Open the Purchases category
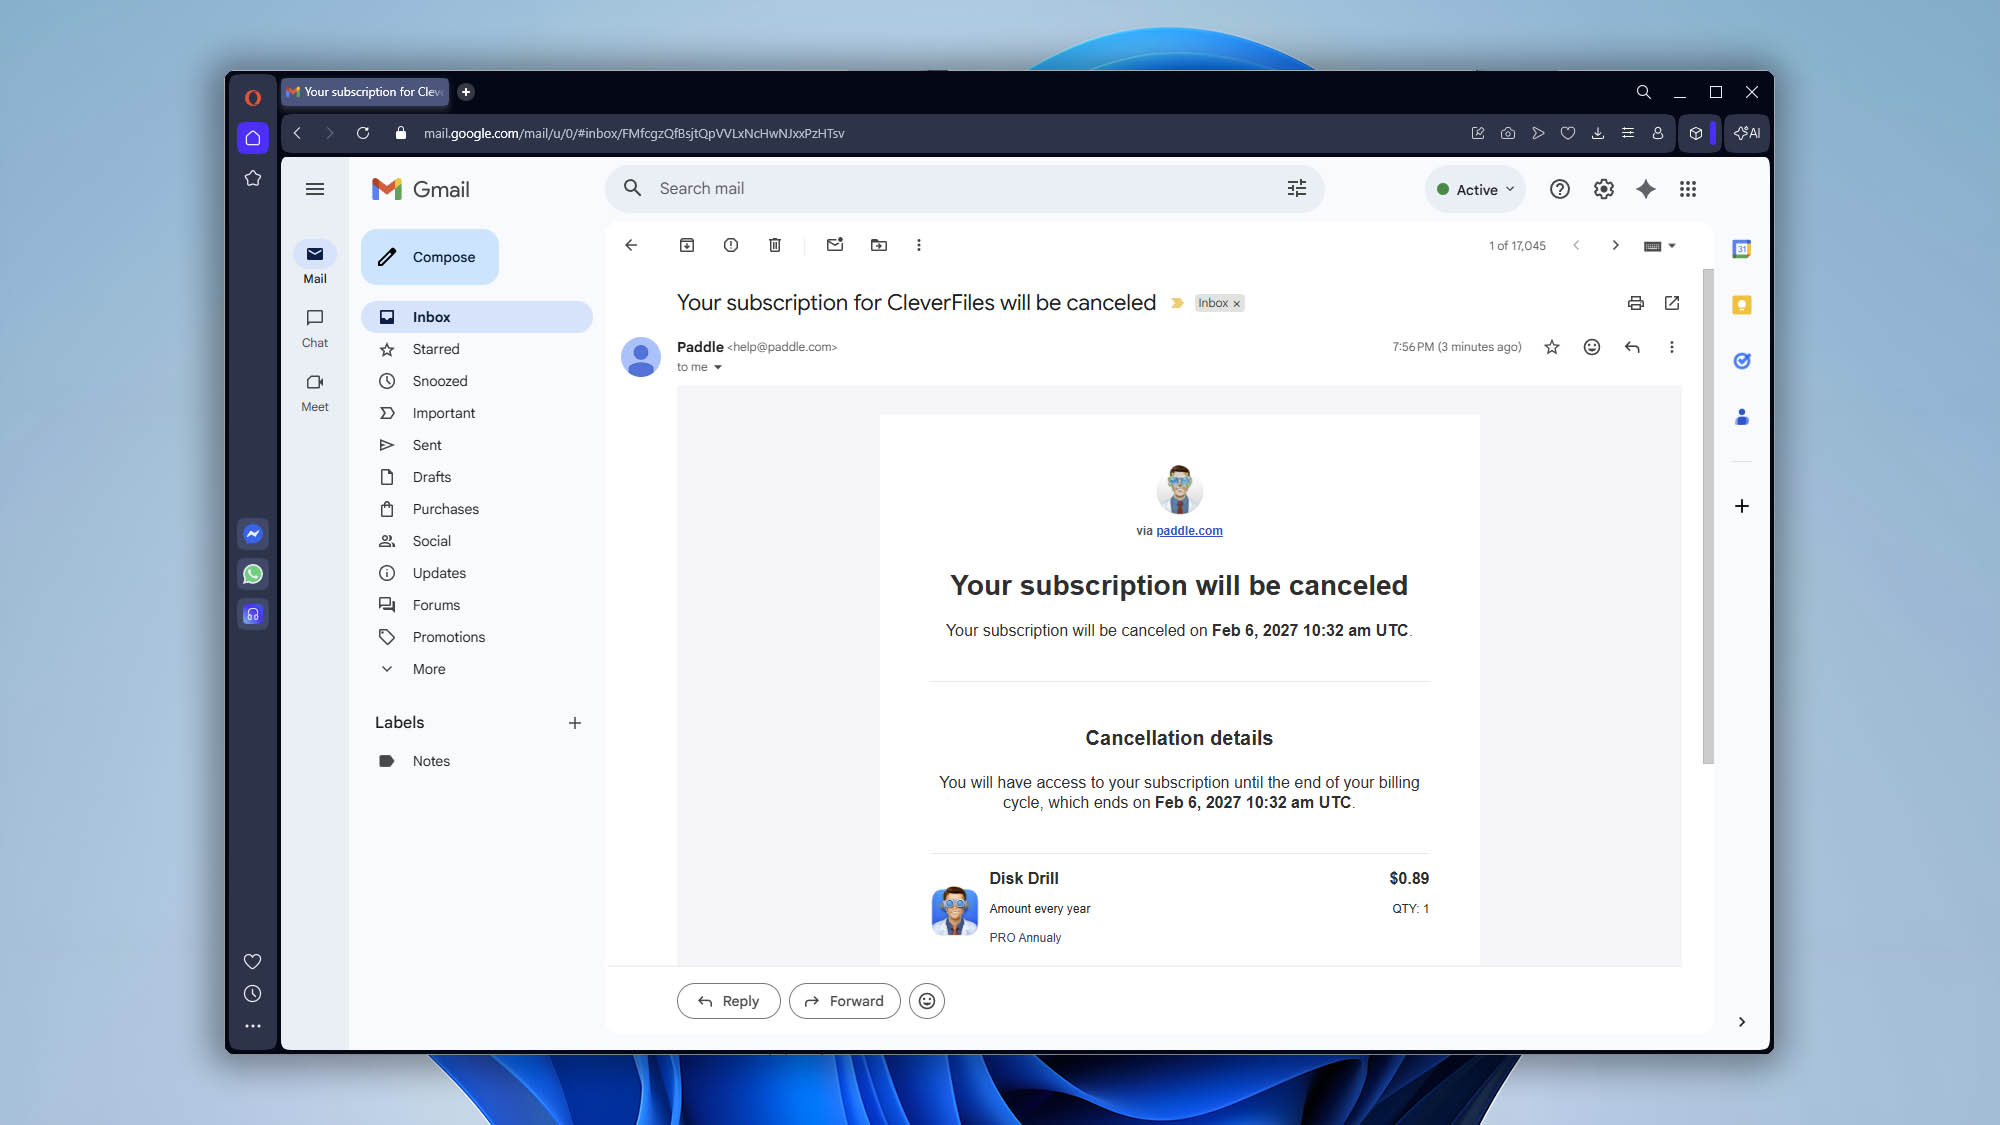The image size is (2000, 1125). [477, 509]
